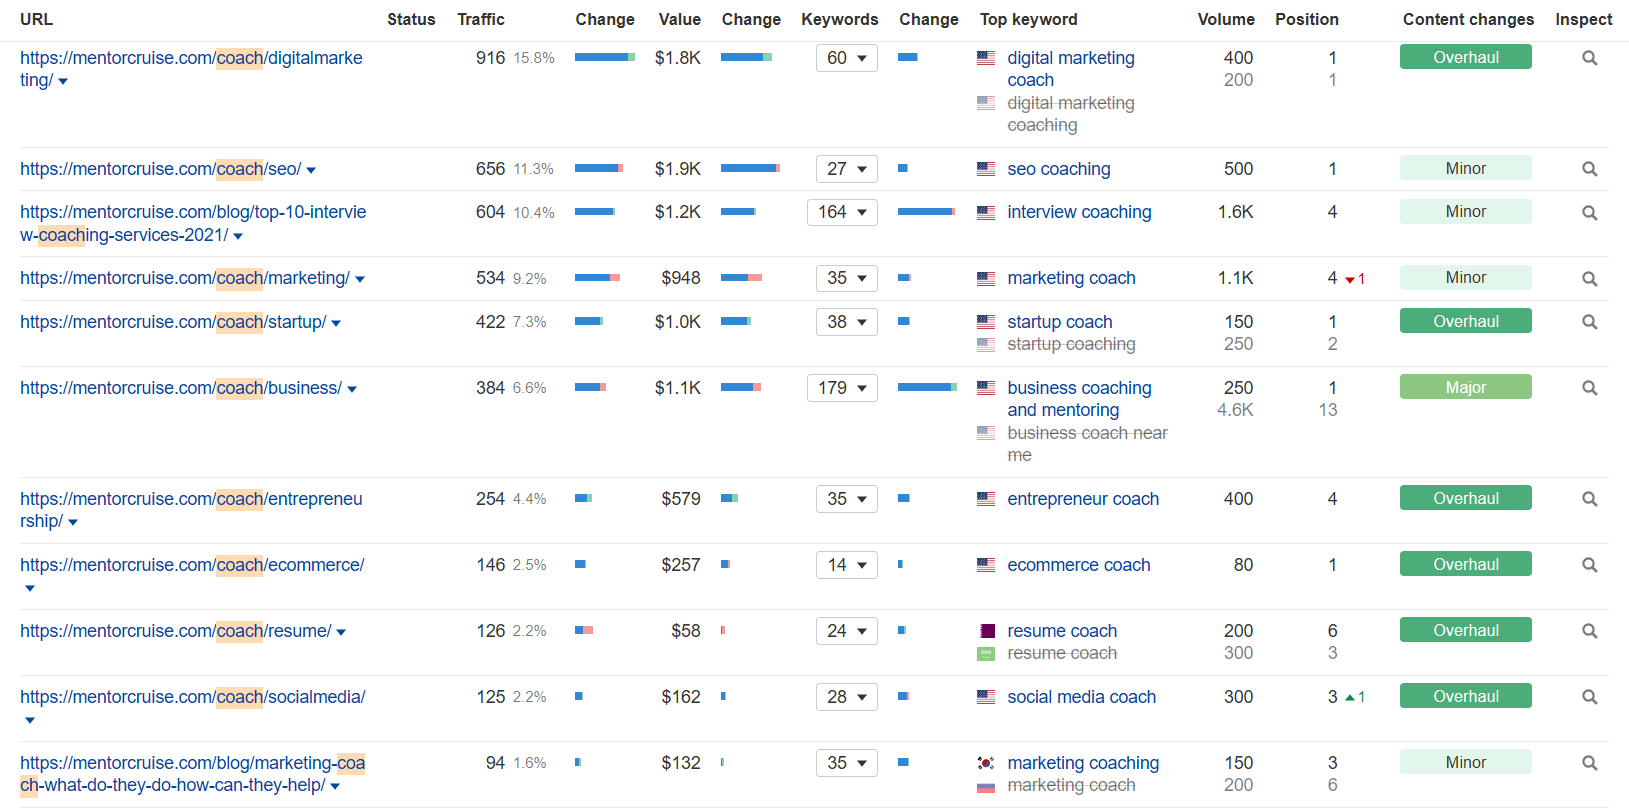Click Overhaul badge for coach/startup row
Viewport: 1629px width, 811px height.
(x=1466, y=321)
